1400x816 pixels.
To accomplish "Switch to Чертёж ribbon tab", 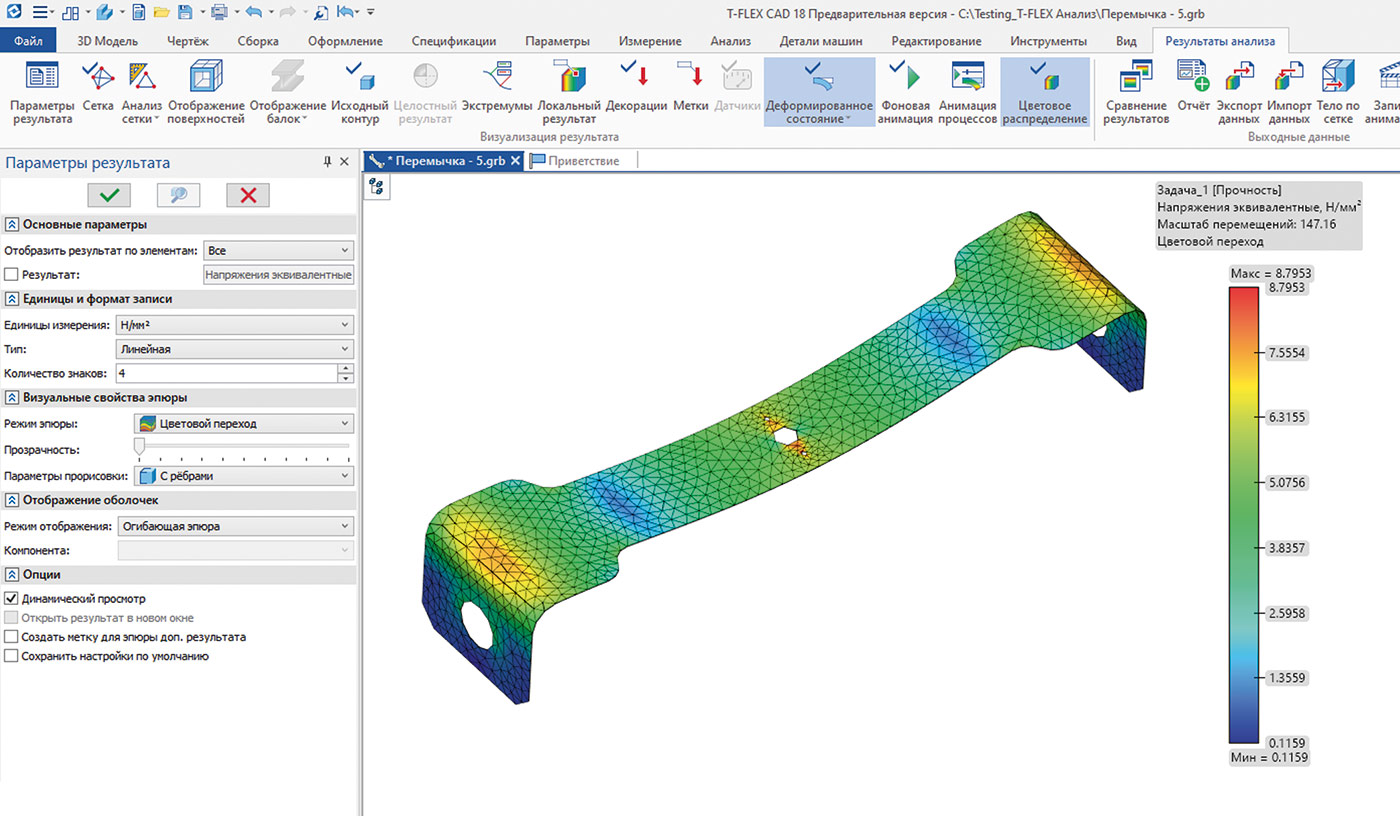I will click(x=186, y=41).
